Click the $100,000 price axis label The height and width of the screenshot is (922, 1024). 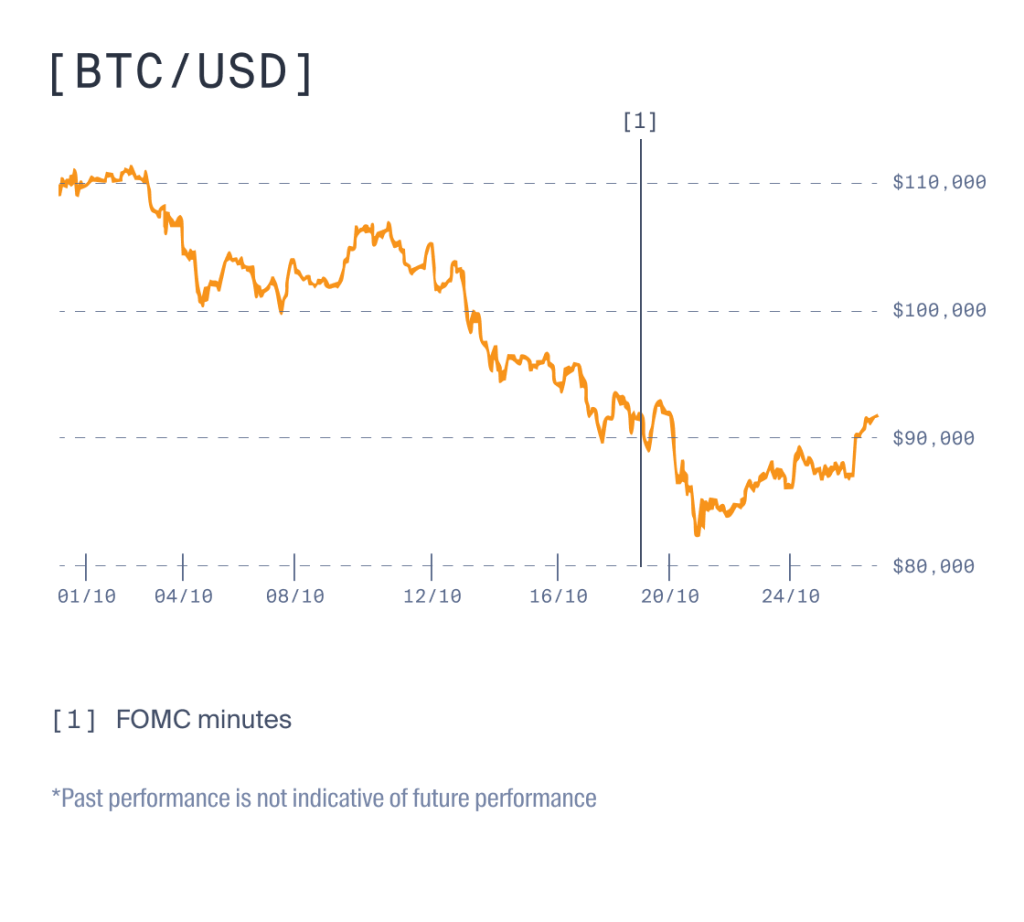pos(939,310)
